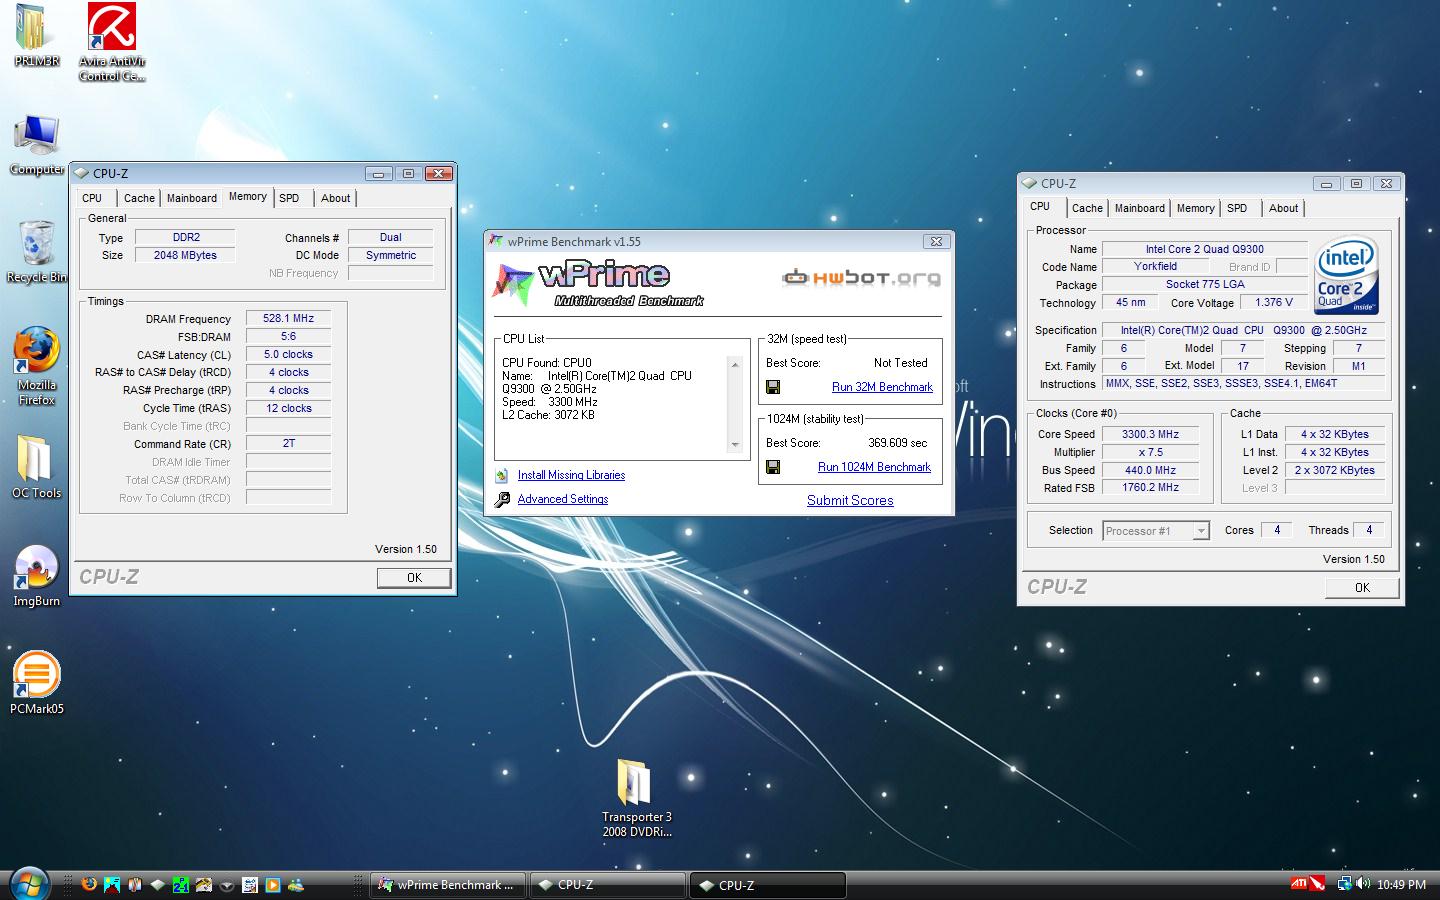
Task: Switch to Cache tab in right CPU-Z window
Action: (x=1087, y=208)
